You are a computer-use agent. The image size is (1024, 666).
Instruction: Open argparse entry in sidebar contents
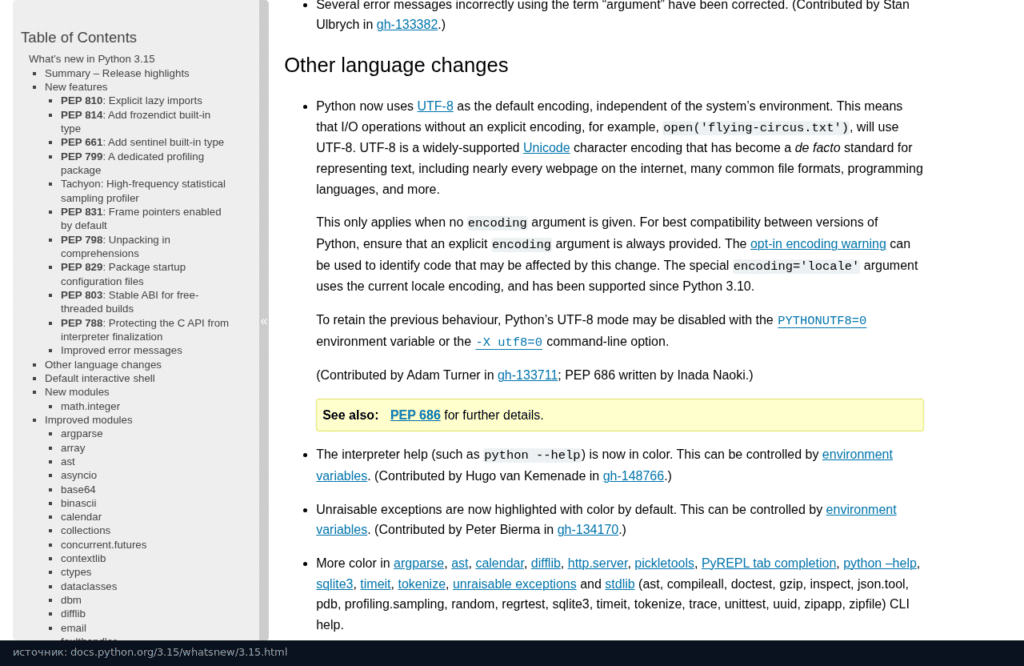pos(82,434)
